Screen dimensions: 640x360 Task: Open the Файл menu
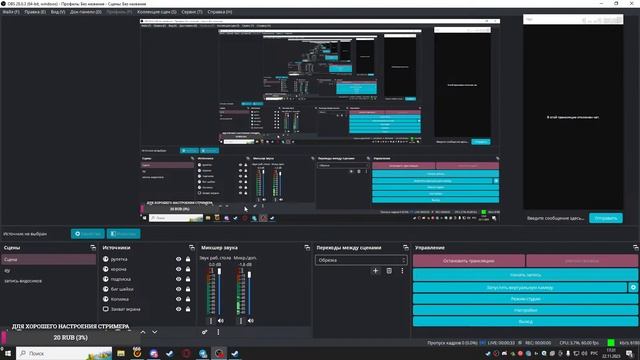[11, 12]
